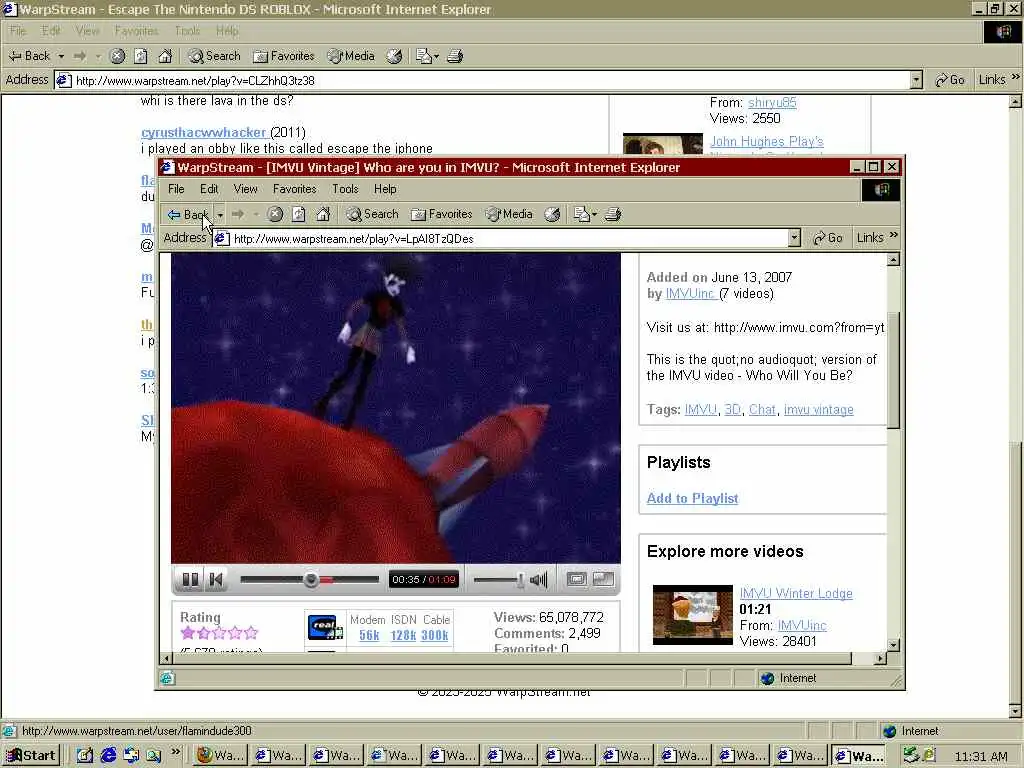Viewport: 1024px width, 768px height.
Task: Open Back history dropdown in IMVU window
Action: [x=220, y=214]
